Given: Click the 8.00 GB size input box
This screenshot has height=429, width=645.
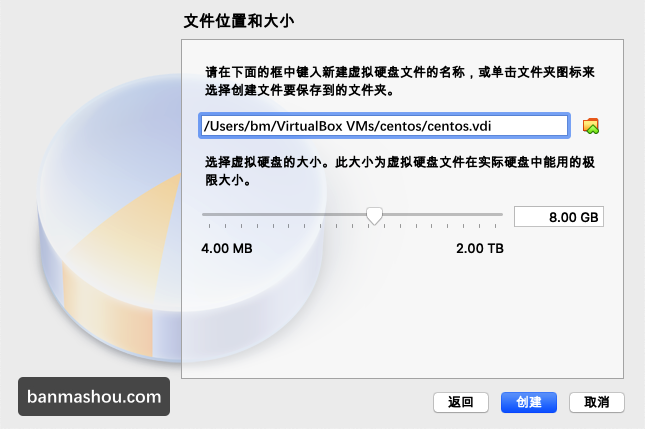Looking at the screenshot, I should pyautogui.click(x=559, y=216).
